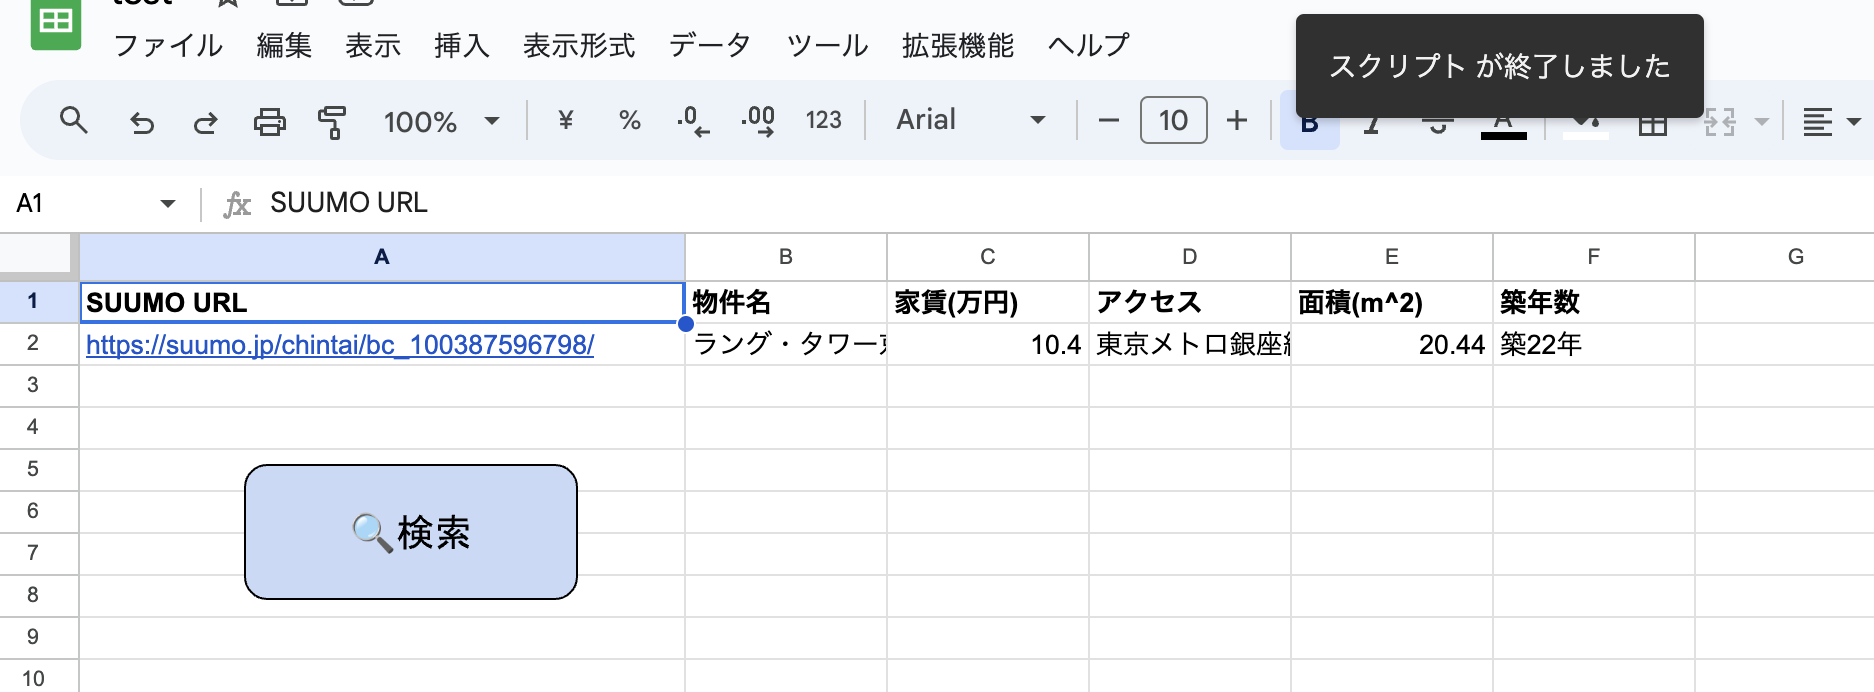1874x692 pixels.
Task: Click the search menus magnifier icon
Action: 73,121
